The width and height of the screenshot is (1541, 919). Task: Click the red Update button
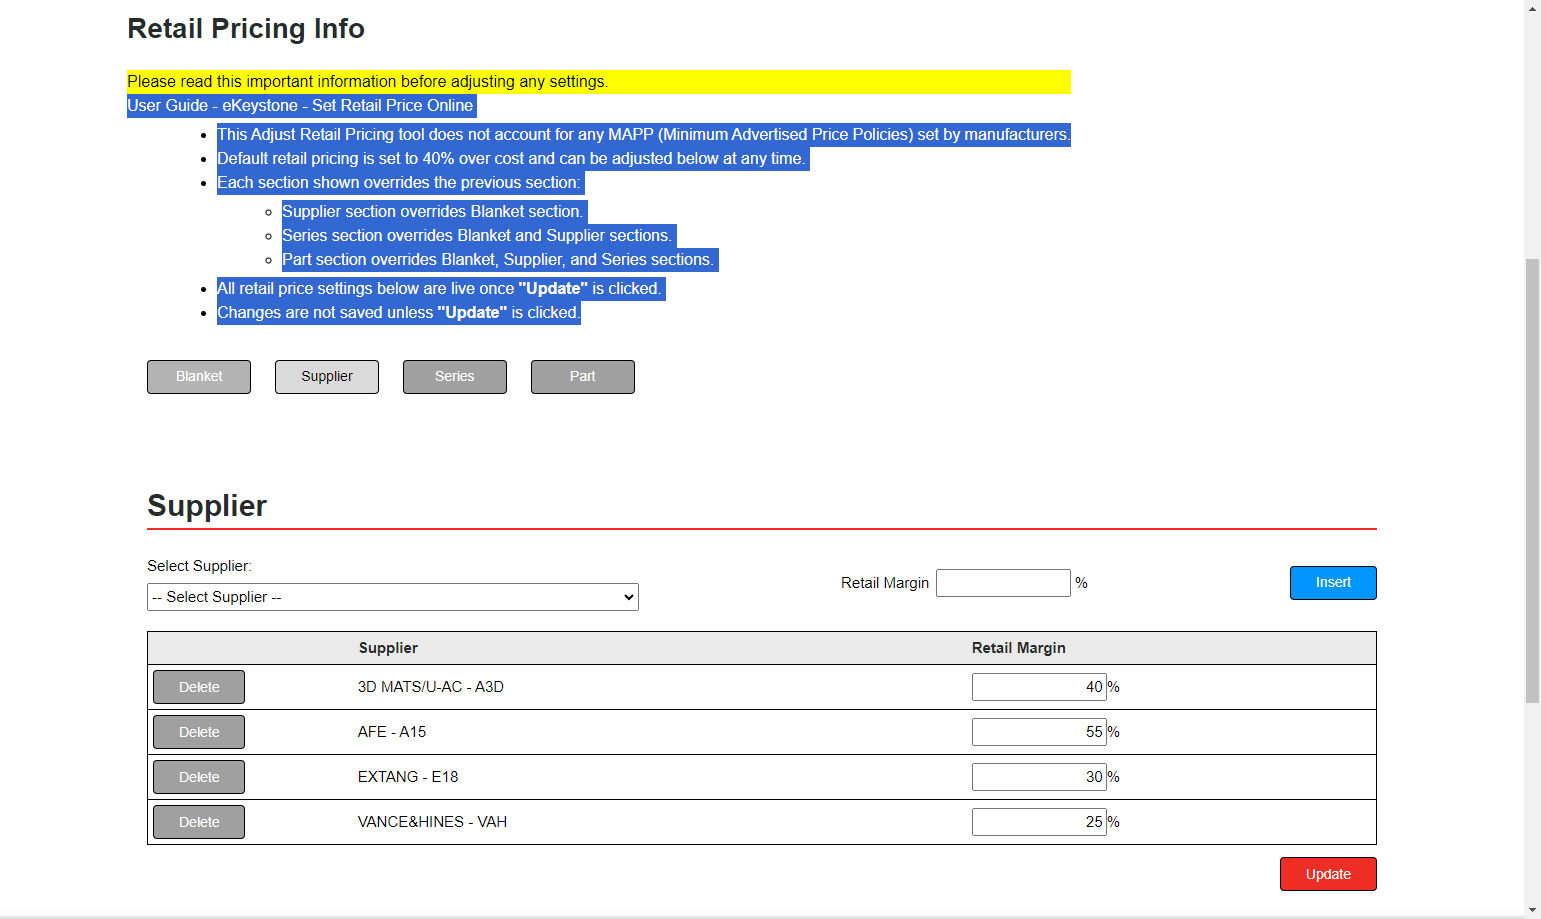(x=1328, y=874)
